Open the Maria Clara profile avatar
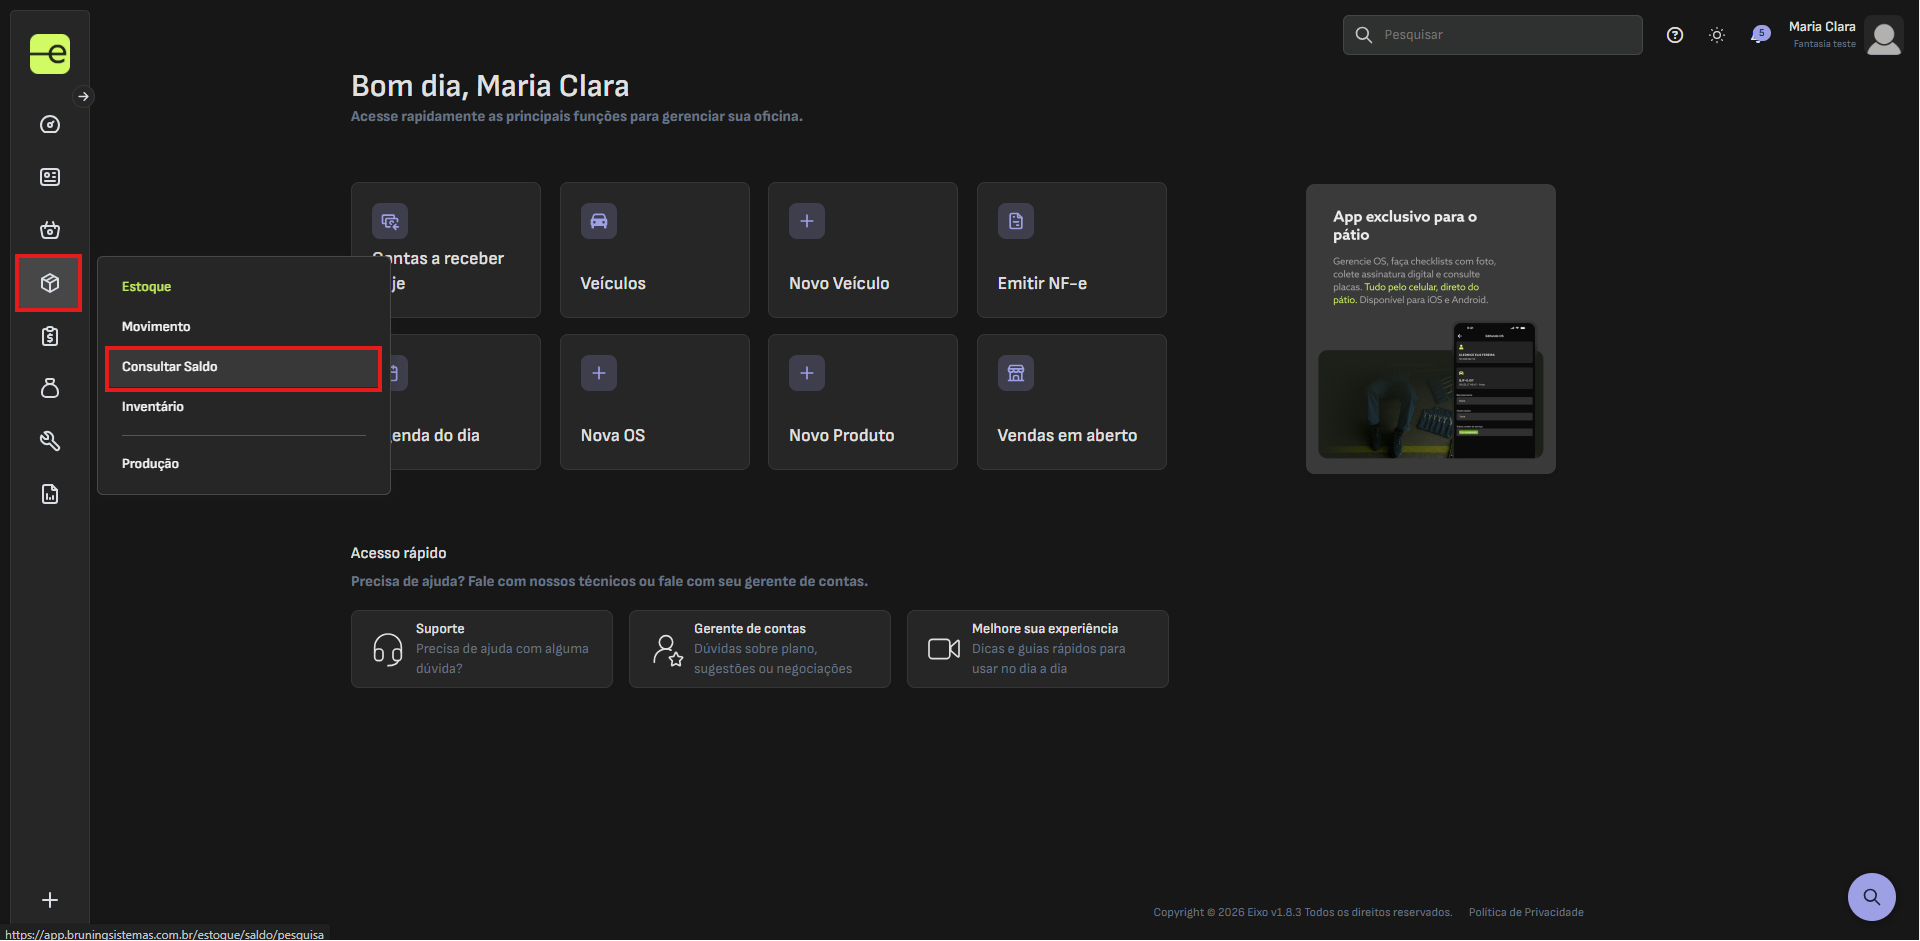The image size is (1920, 941). tap(1884, 37)
